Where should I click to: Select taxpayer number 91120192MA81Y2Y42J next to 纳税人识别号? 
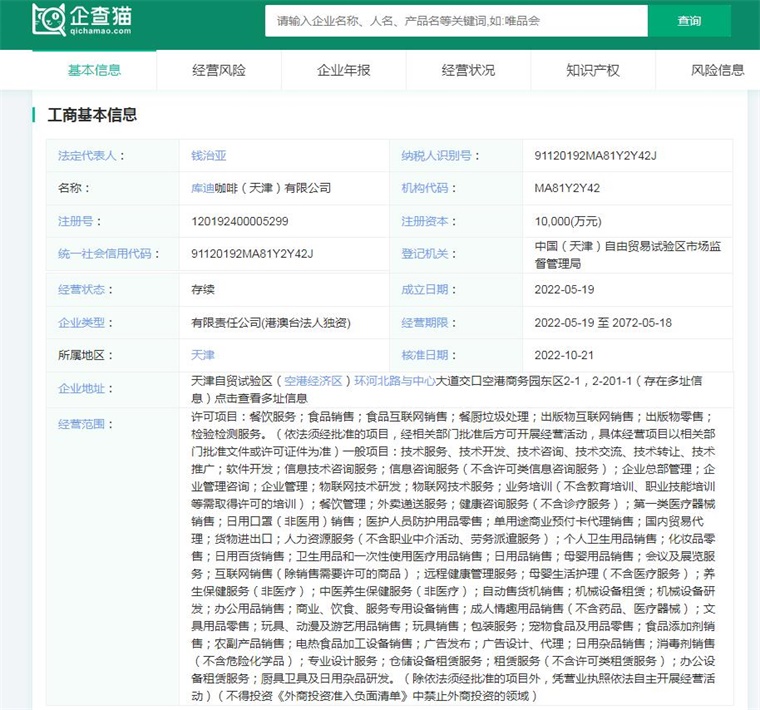pyautogui.click(x=595, y=156)
